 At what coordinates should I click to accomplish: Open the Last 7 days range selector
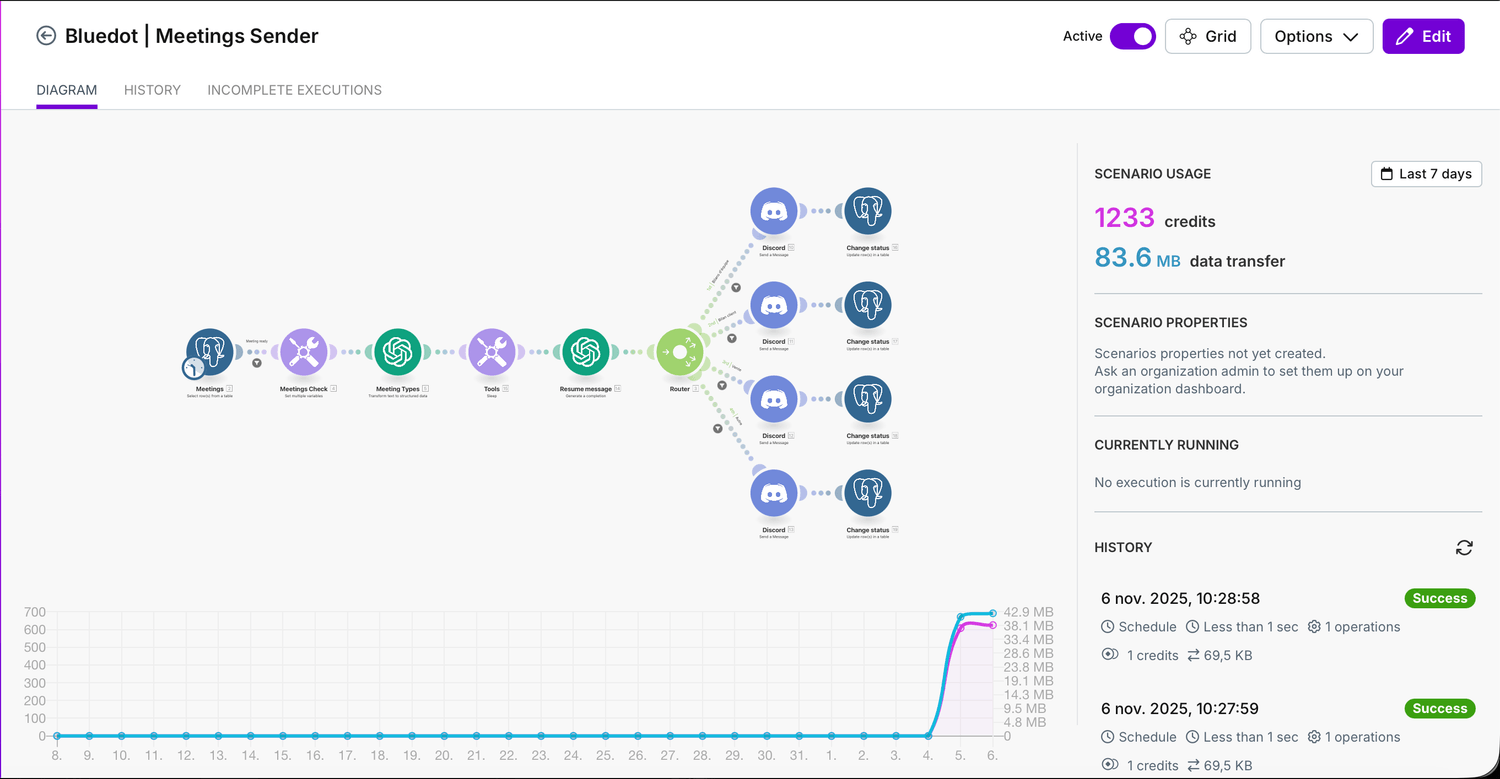point(1426,174)
